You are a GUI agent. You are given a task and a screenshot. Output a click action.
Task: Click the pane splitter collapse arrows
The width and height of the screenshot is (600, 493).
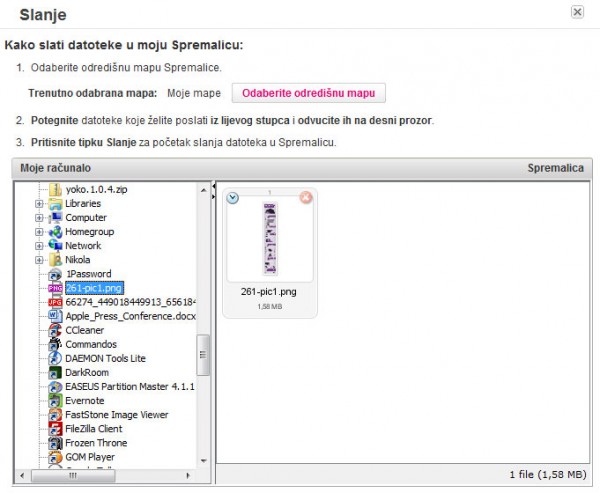click(x=214, y=191)
